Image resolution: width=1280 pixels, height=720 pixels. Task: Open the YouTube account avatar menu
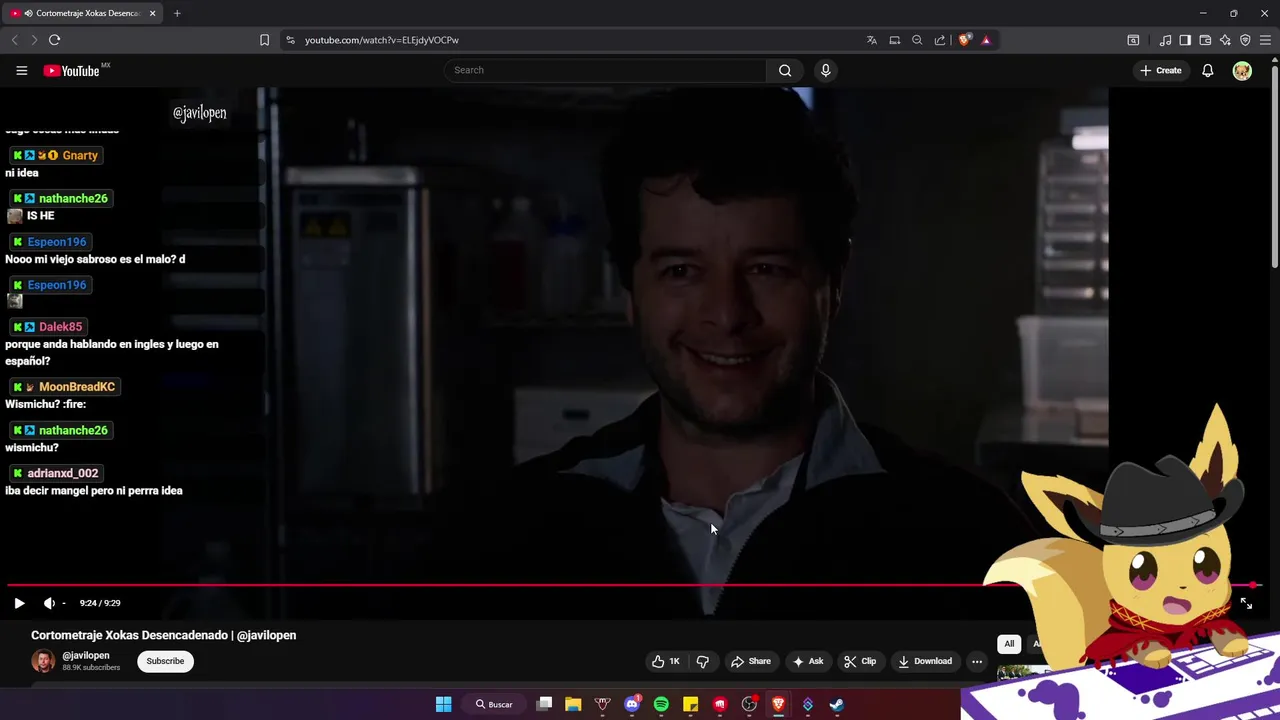tap(1242, 70)
